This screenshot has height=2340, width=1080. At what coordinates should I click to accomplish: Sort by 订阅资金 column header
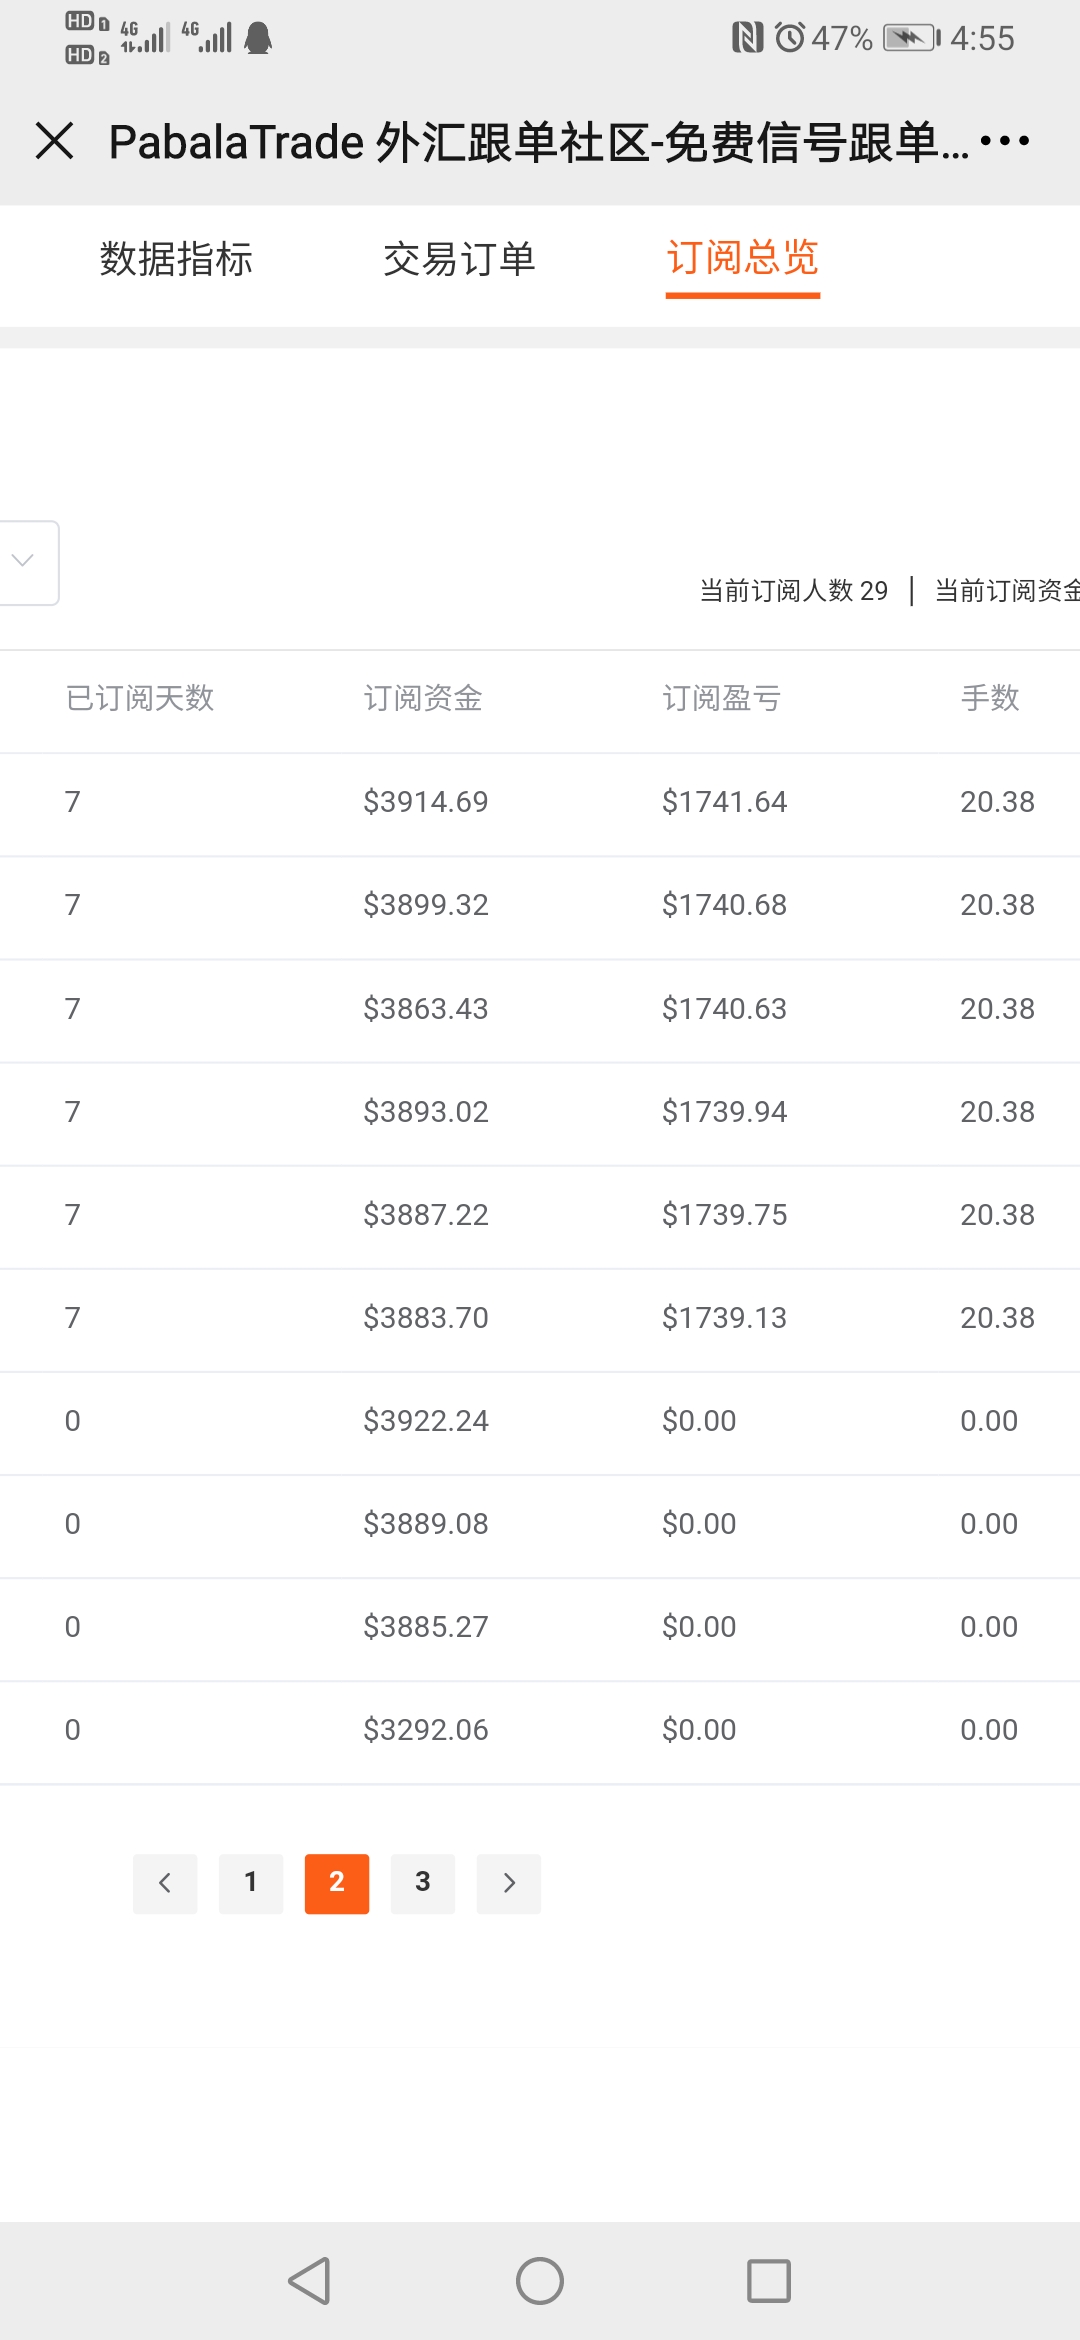pos(423,698)
